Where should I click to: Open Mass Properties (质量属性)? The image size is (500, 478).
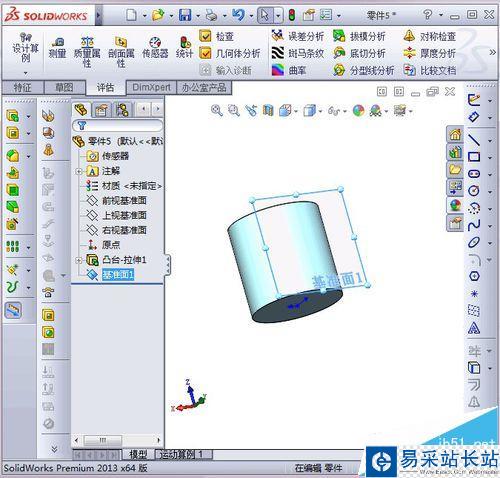click(x=87, y=52)
